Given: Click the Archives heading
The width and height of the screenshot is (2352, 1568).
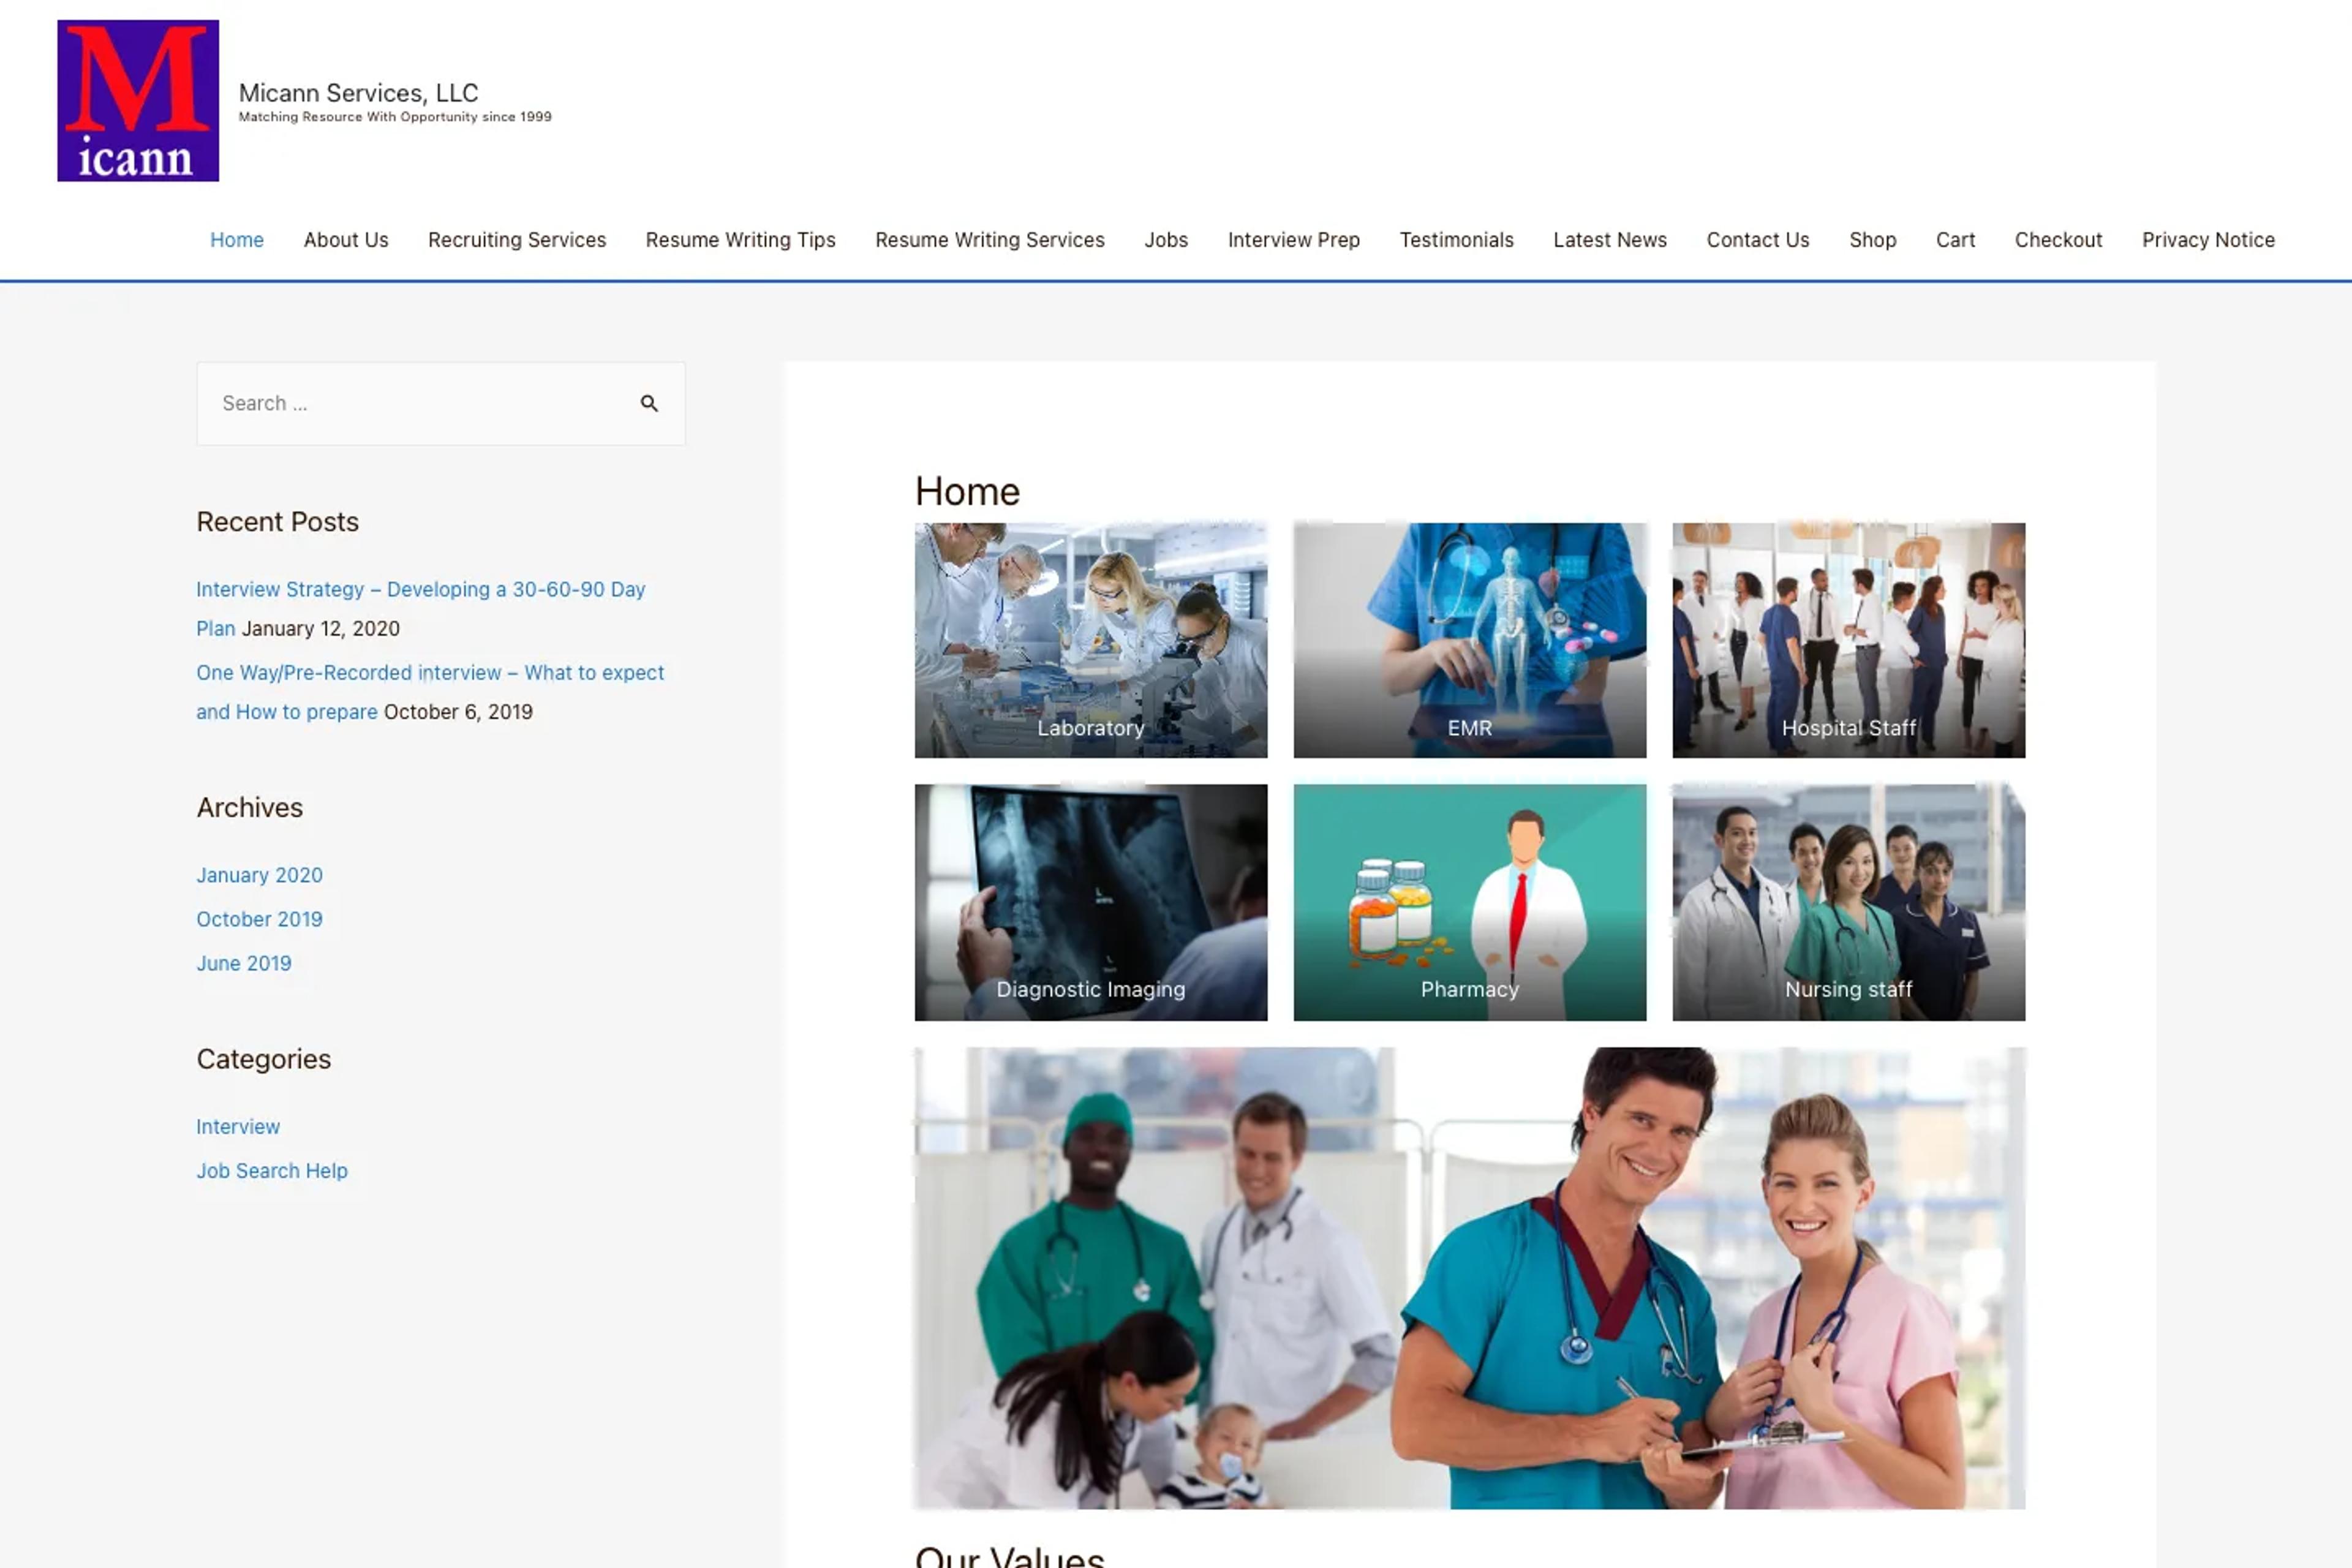Looking at the screenshot, I should point(249,807).
